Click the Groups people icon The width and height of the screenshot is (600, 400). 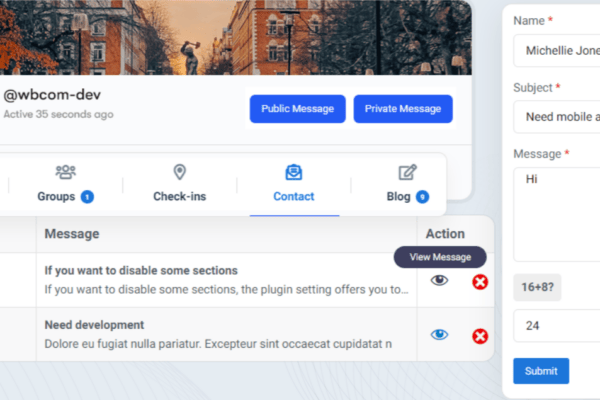[x=65, y=172]
